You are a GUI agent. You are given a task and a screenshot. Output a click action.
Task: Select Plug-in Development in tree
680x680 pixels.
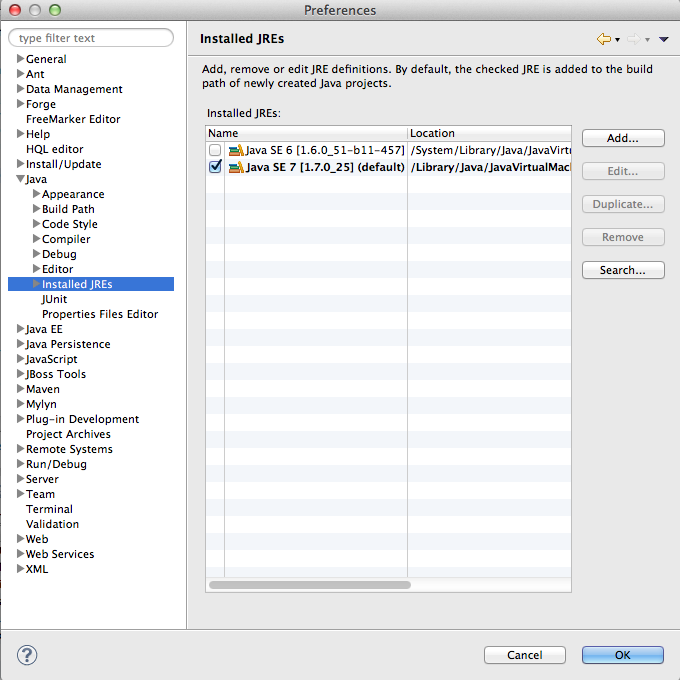tap(82, 419)
